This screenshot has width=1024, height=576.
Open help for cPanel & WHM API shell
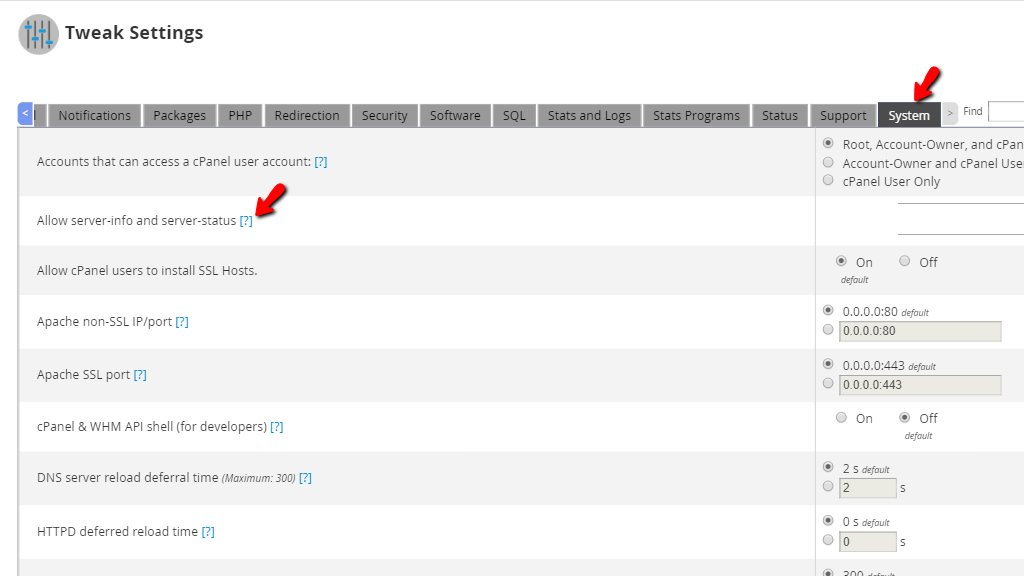[277, 427]
